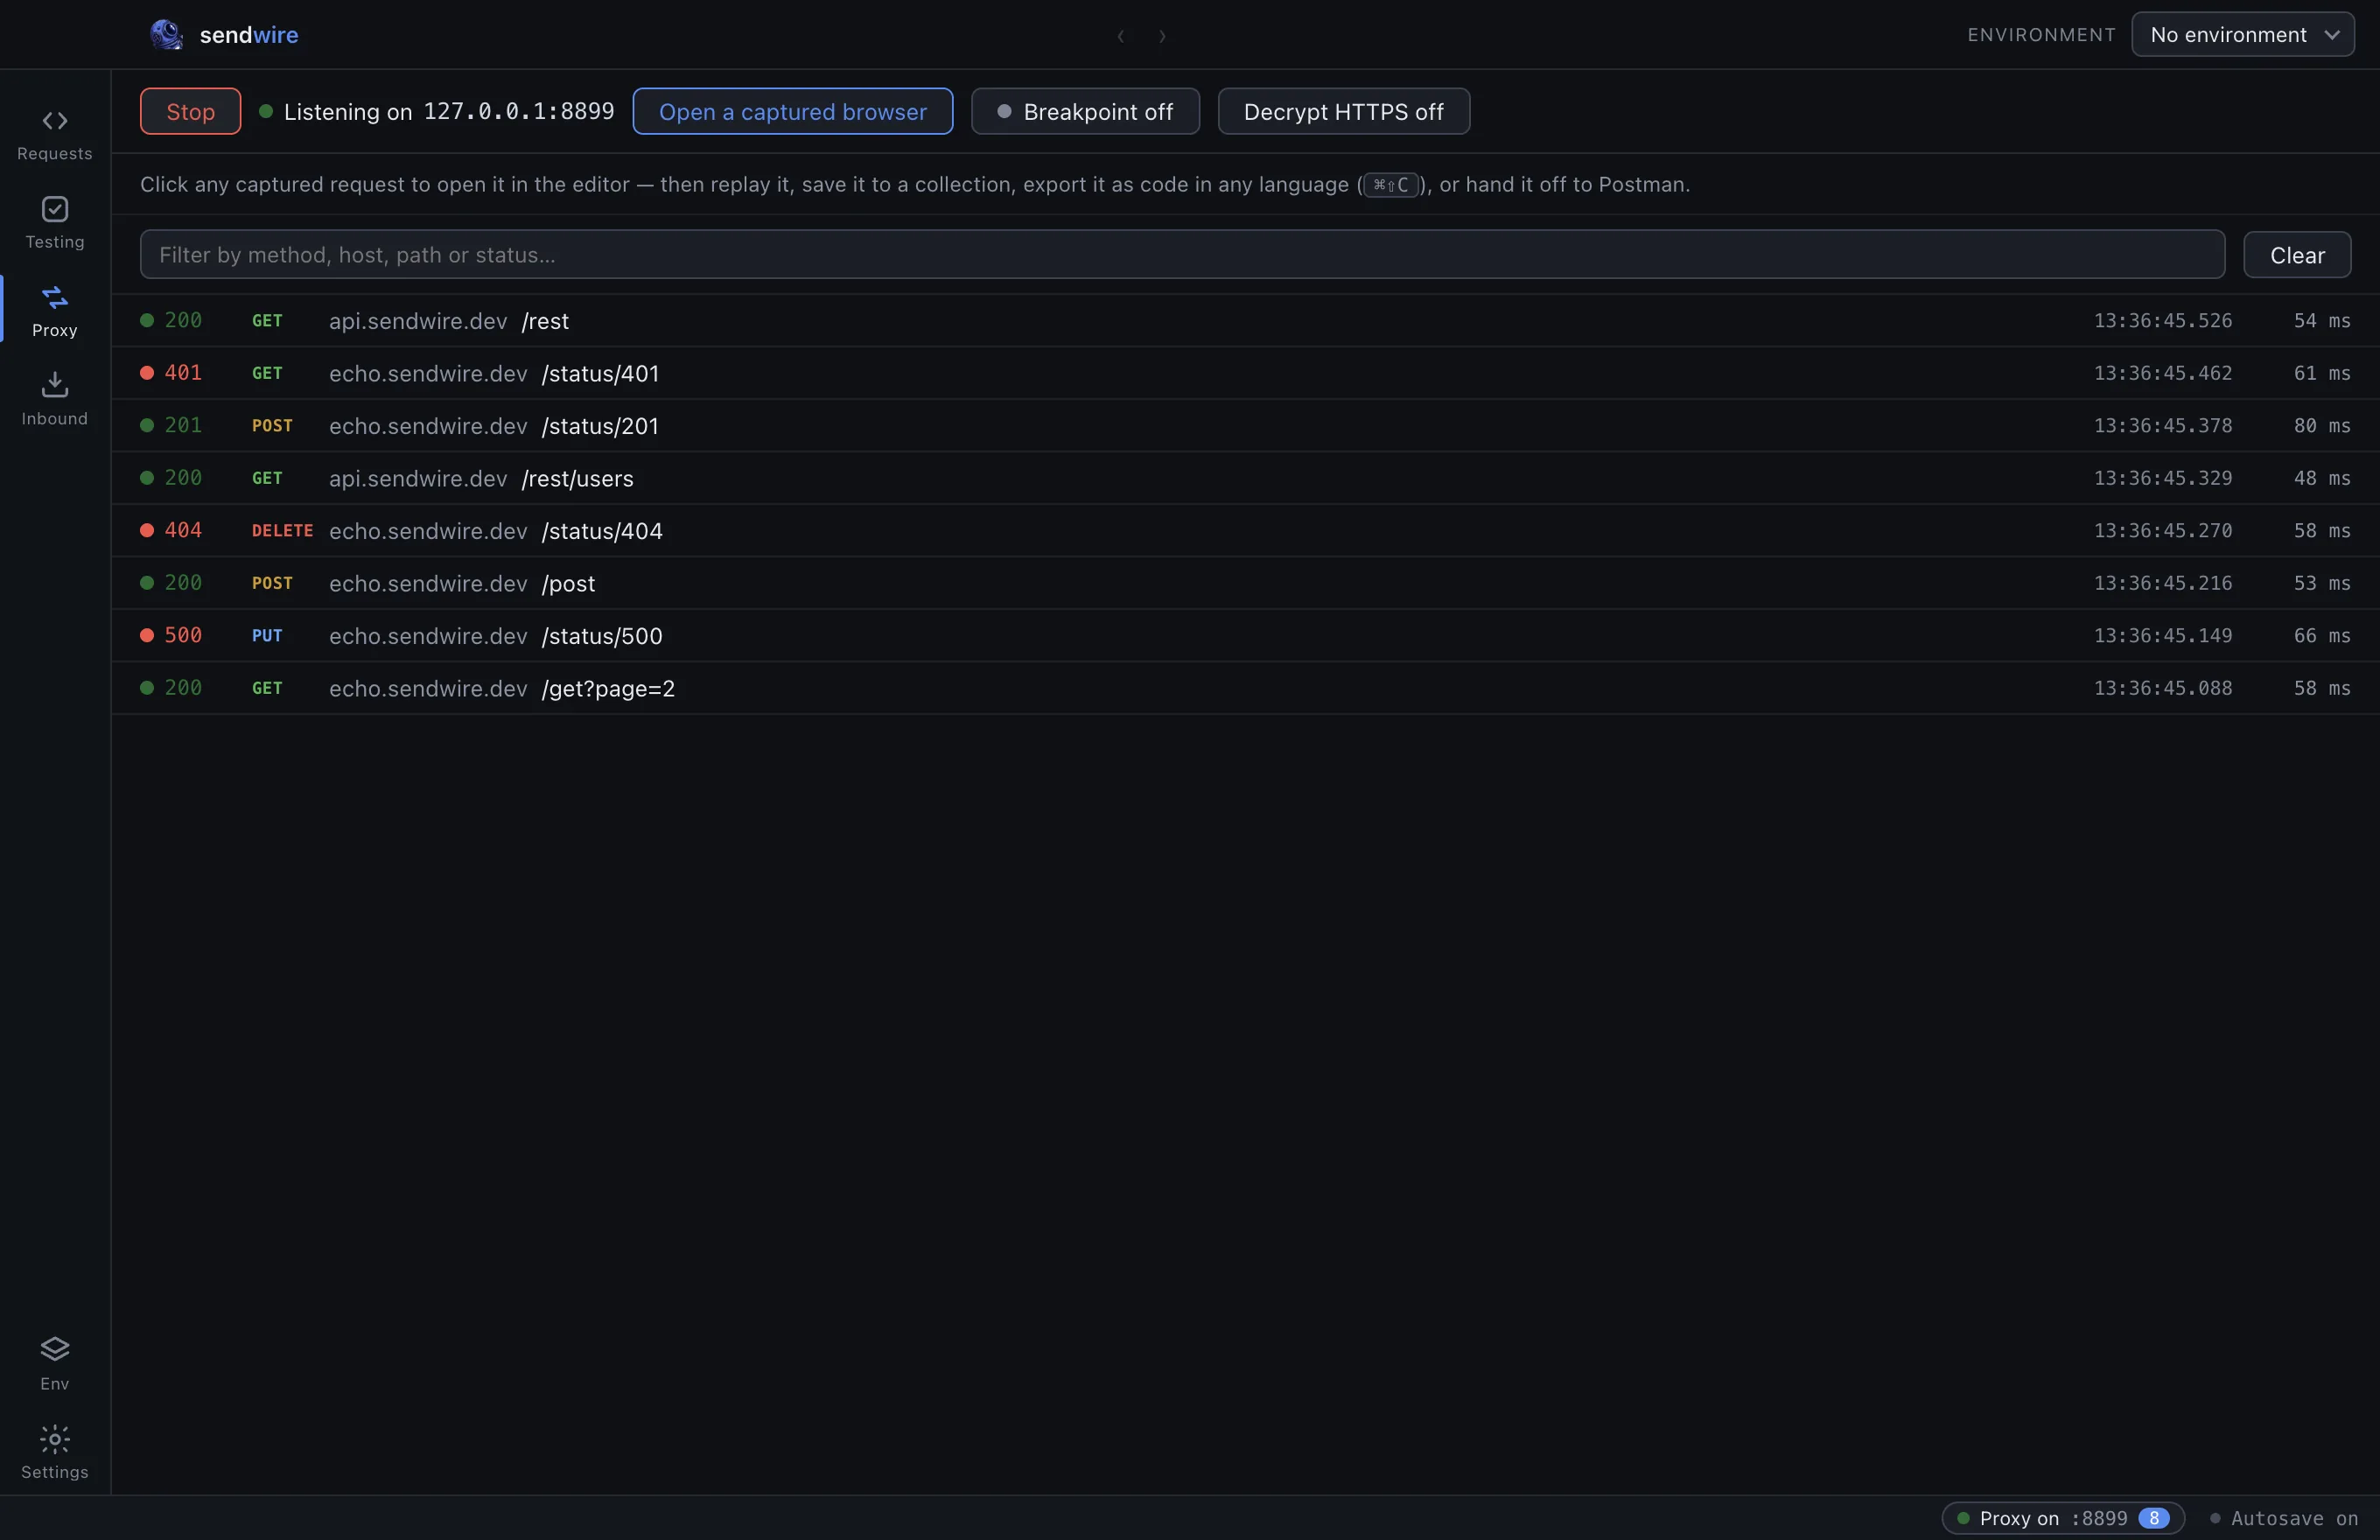Clear the captured request list

pos(2296,255)
